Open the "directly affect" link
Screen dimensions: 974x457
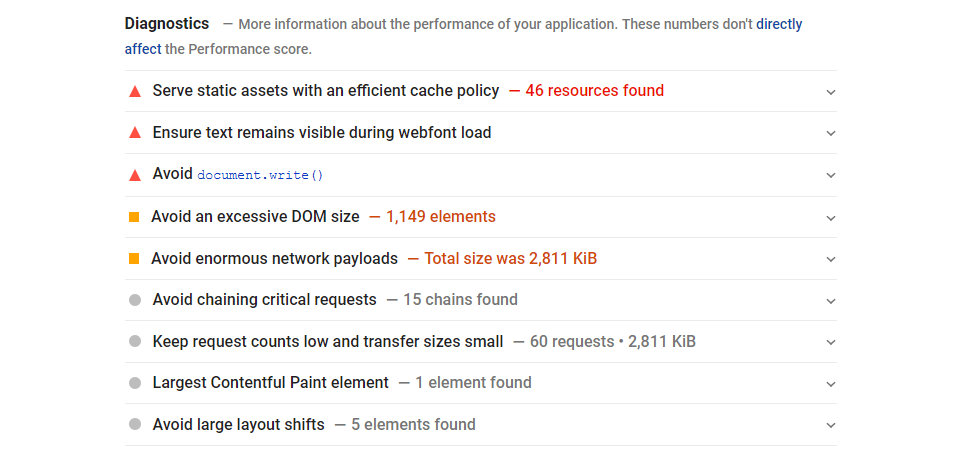[778, 24]
